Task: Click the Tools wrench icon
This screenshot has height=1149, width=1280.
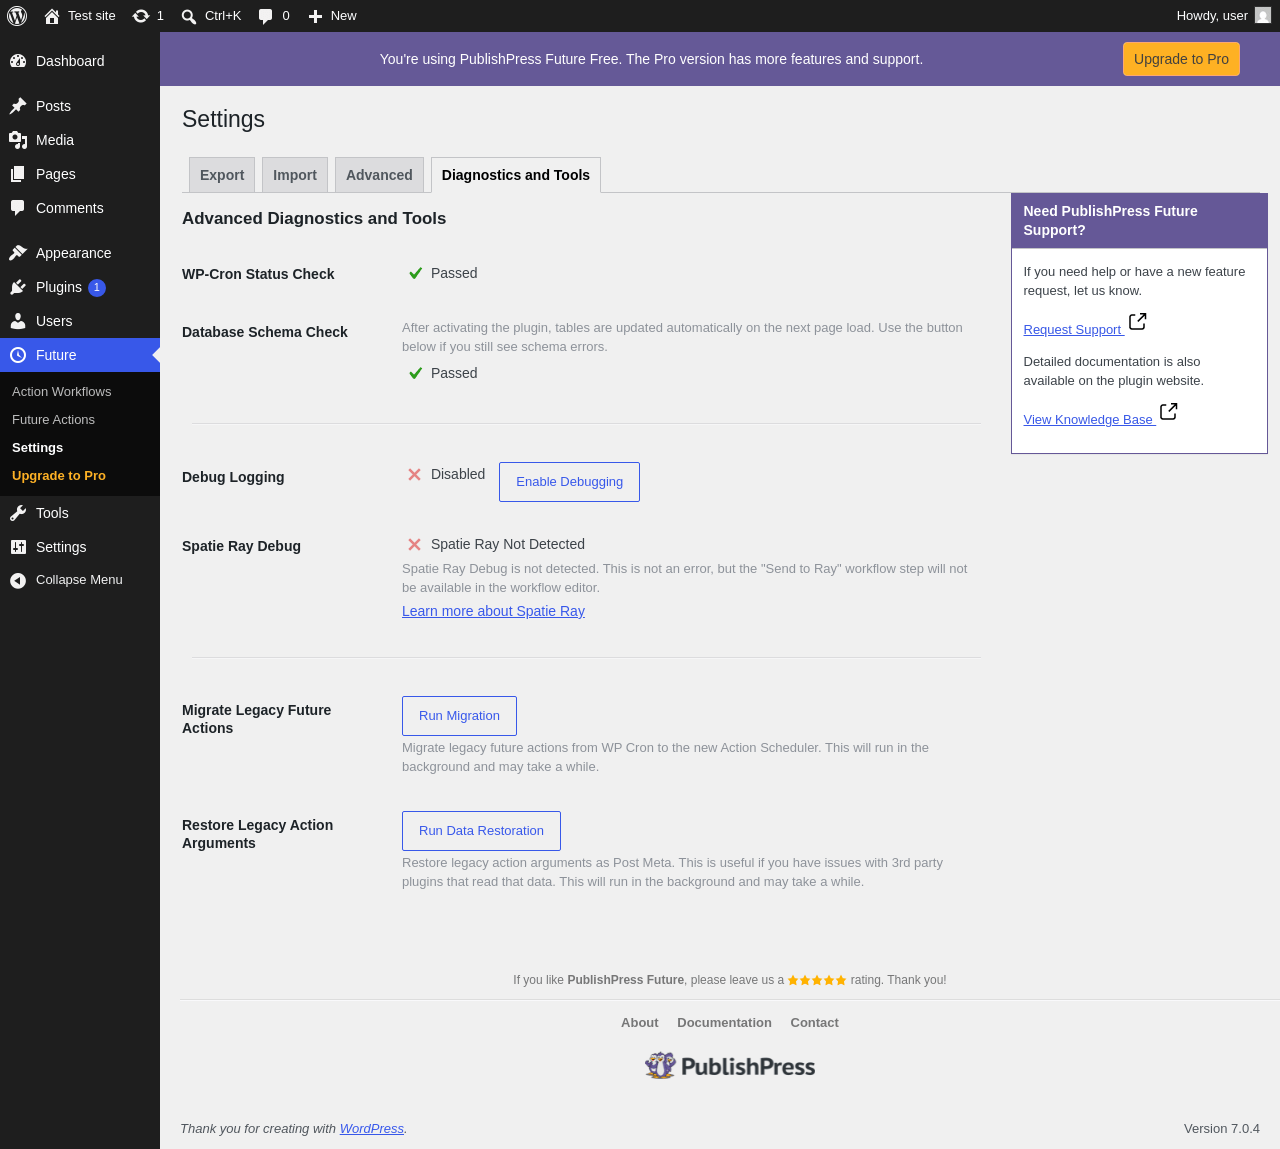Action: (x=18, y=513)
